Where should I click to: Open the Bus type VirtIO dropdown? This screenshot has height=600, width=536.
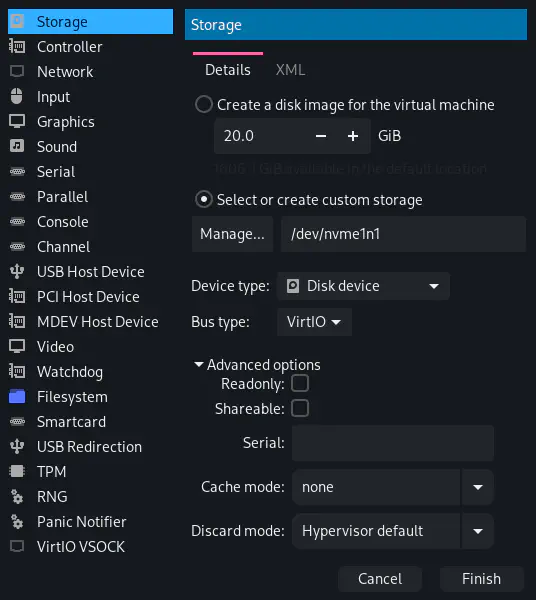314,322
